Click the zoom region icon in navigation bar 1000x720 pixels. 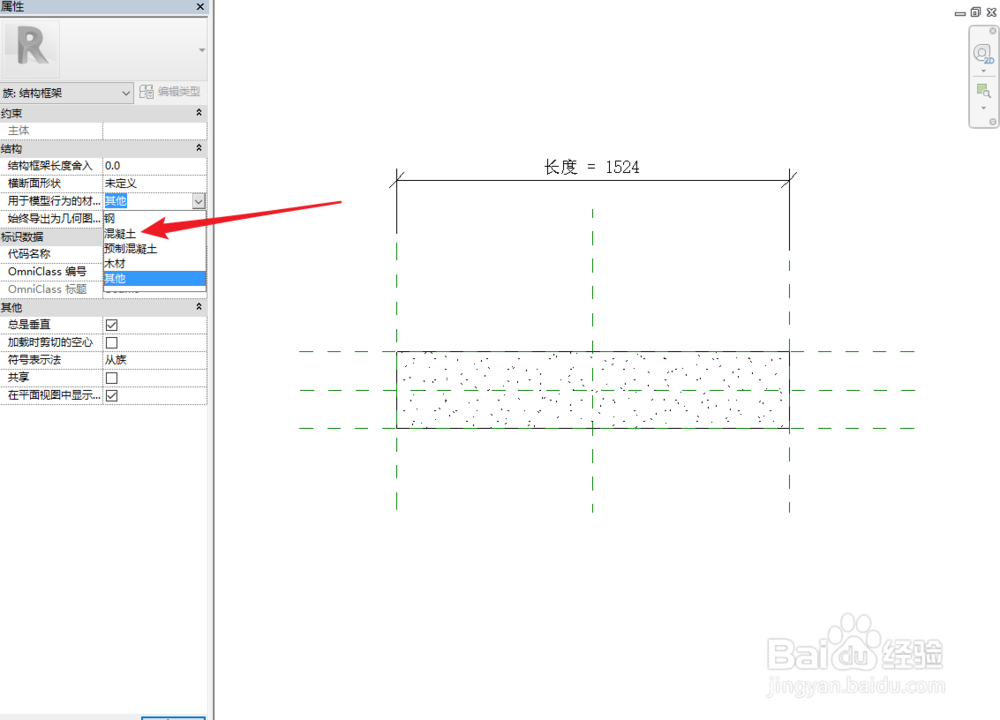coord(983,92)
